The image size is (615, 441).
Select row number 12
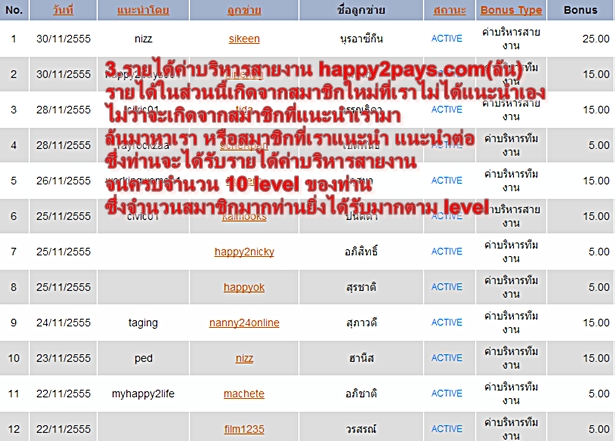[14, 429]
